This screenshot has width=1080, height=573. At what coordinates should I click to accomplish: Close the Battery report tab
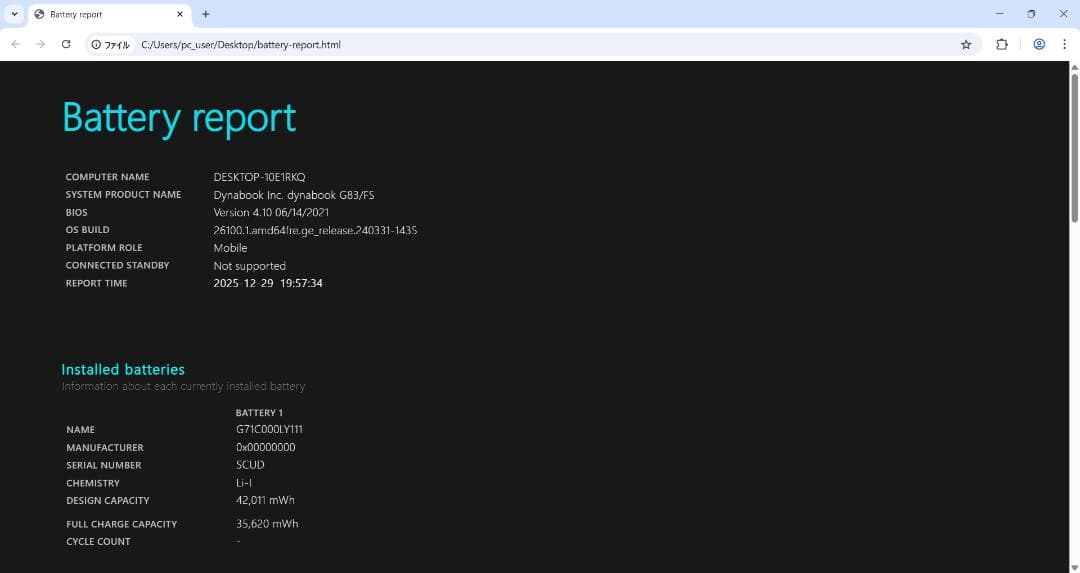coord(180,14)
